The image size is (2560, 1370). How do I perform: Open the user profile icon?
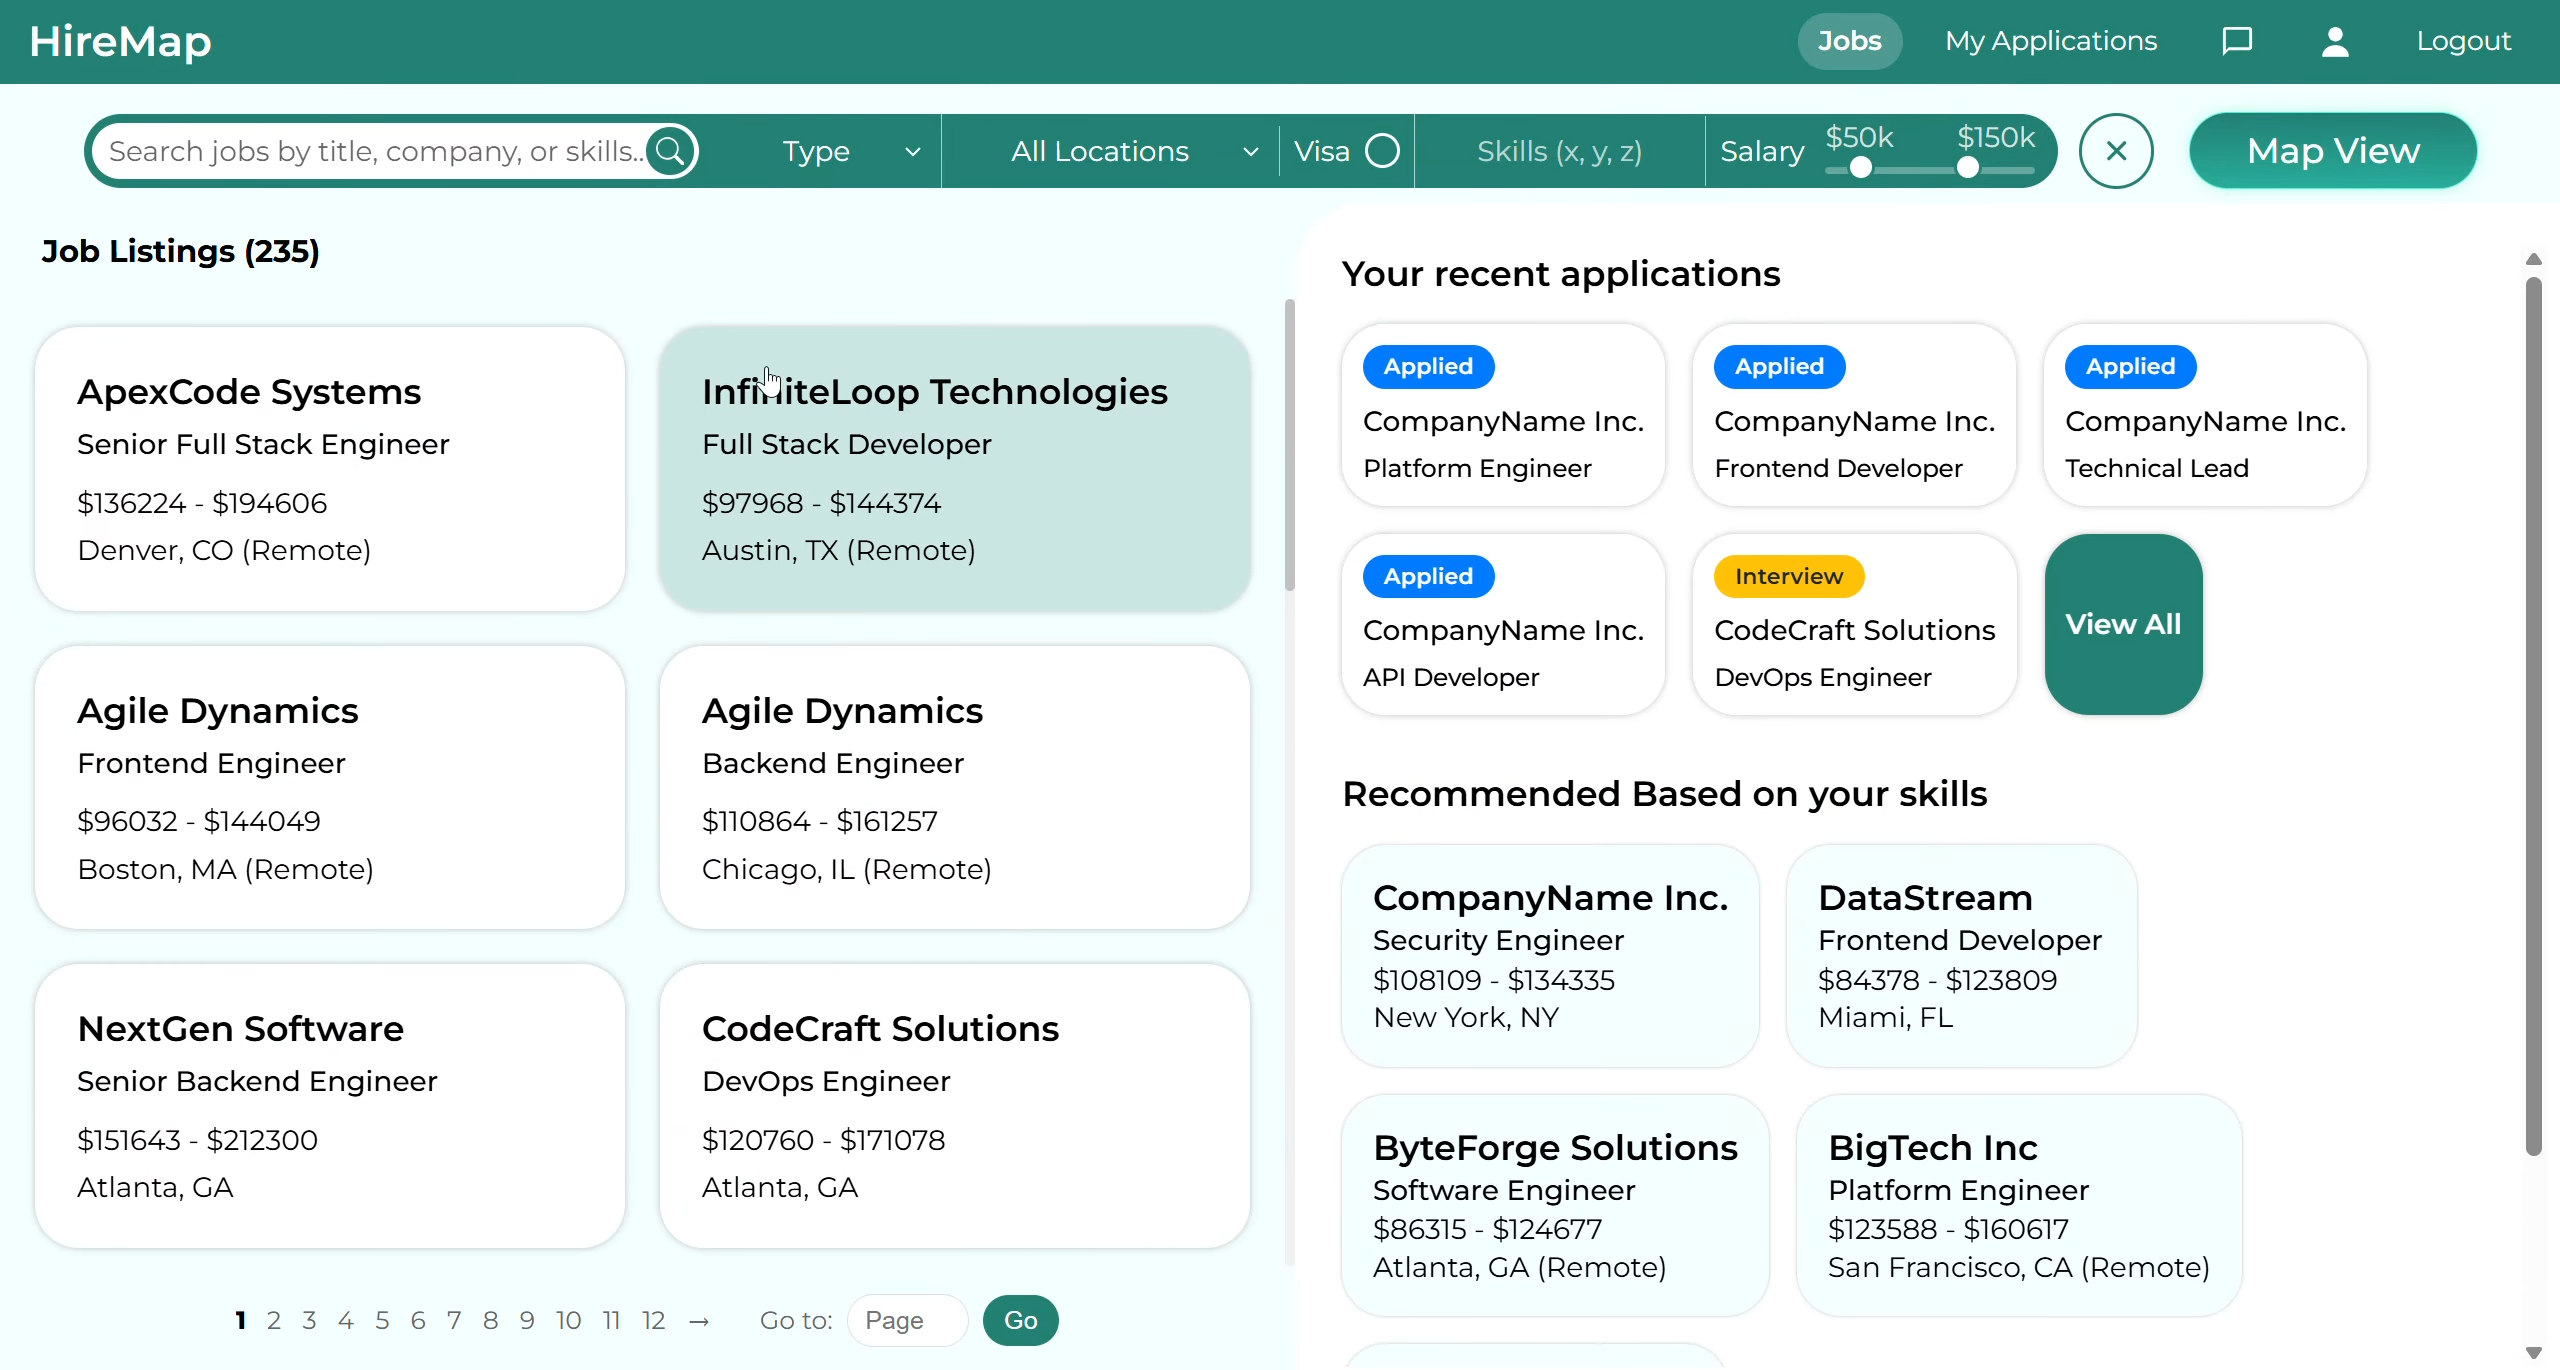(2335, 41)
